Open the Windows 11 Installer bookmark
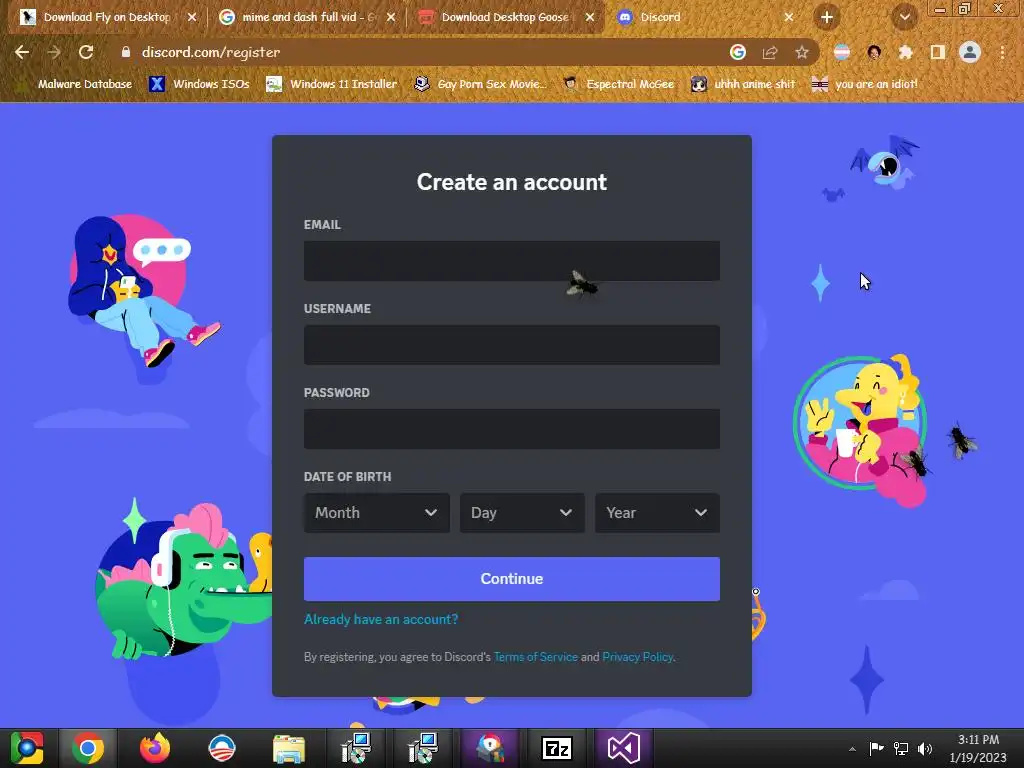The height and width of the screenshot is (768, 1024). coord(332,84)
